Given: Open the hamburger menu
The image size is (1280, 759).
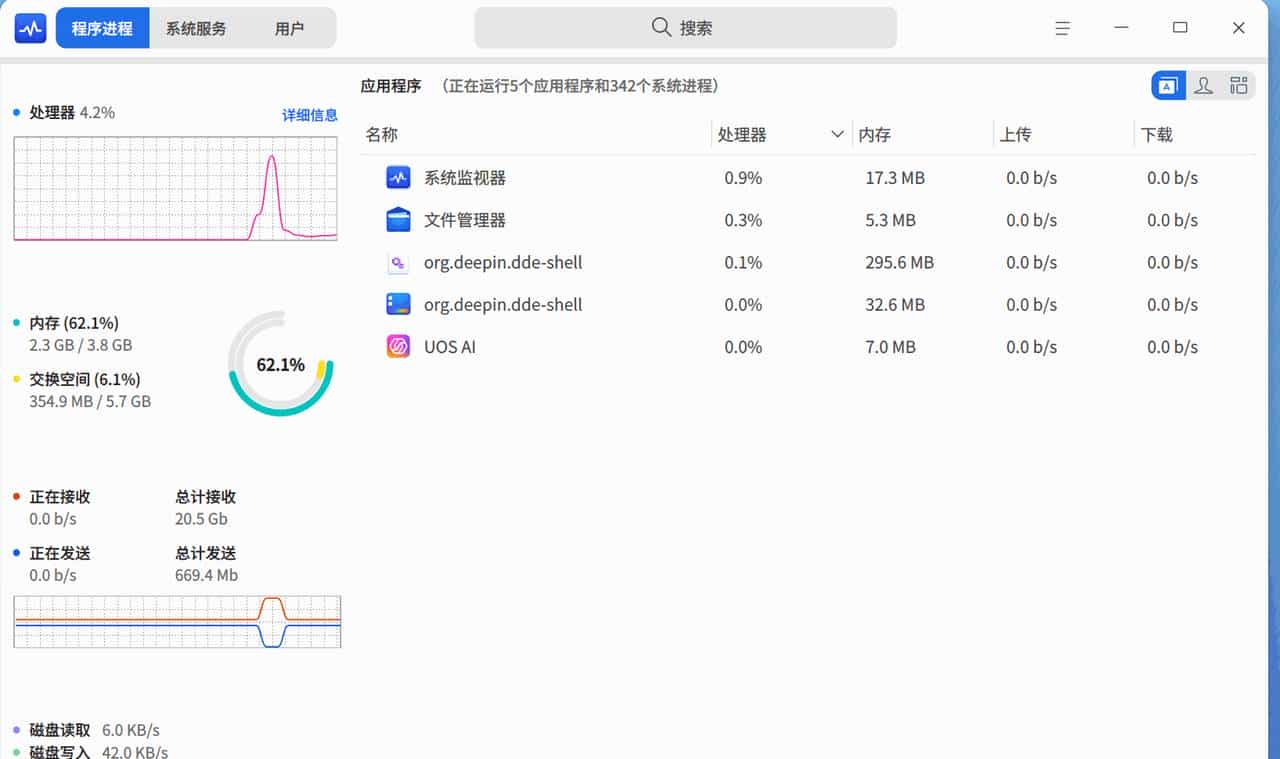Looking at the screenshot, I should 1062,27.
